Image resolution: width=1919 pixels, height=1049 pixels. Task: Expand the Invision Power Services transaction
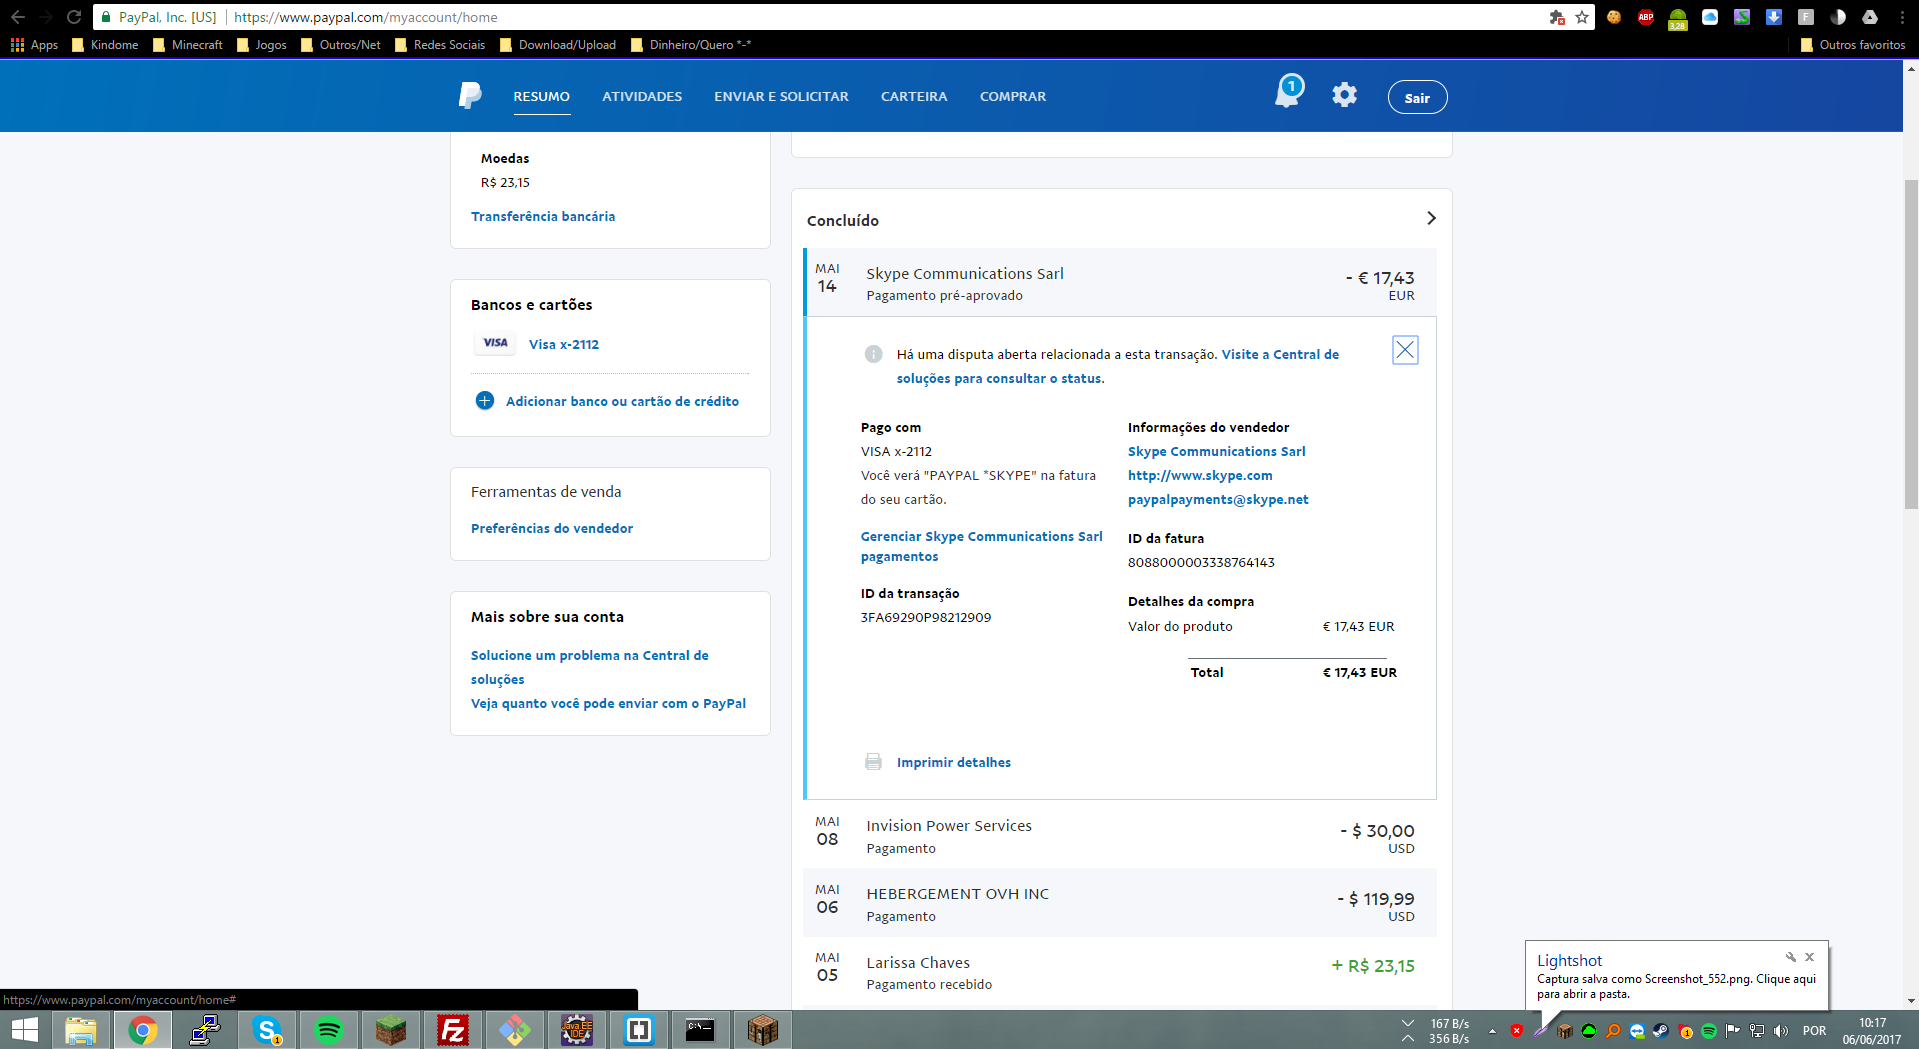coord(1120,835)
